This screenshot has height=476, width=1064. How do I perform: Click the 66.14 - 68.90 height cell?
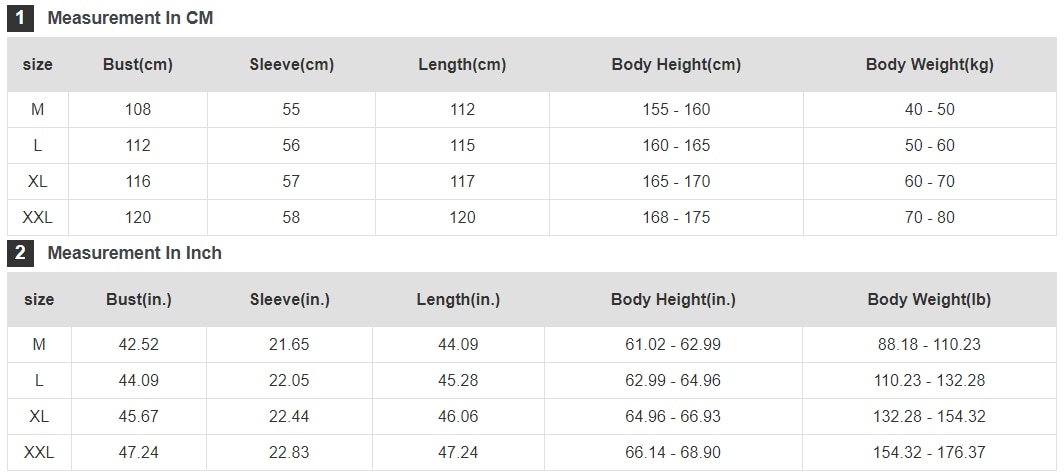tap(673, 452)
